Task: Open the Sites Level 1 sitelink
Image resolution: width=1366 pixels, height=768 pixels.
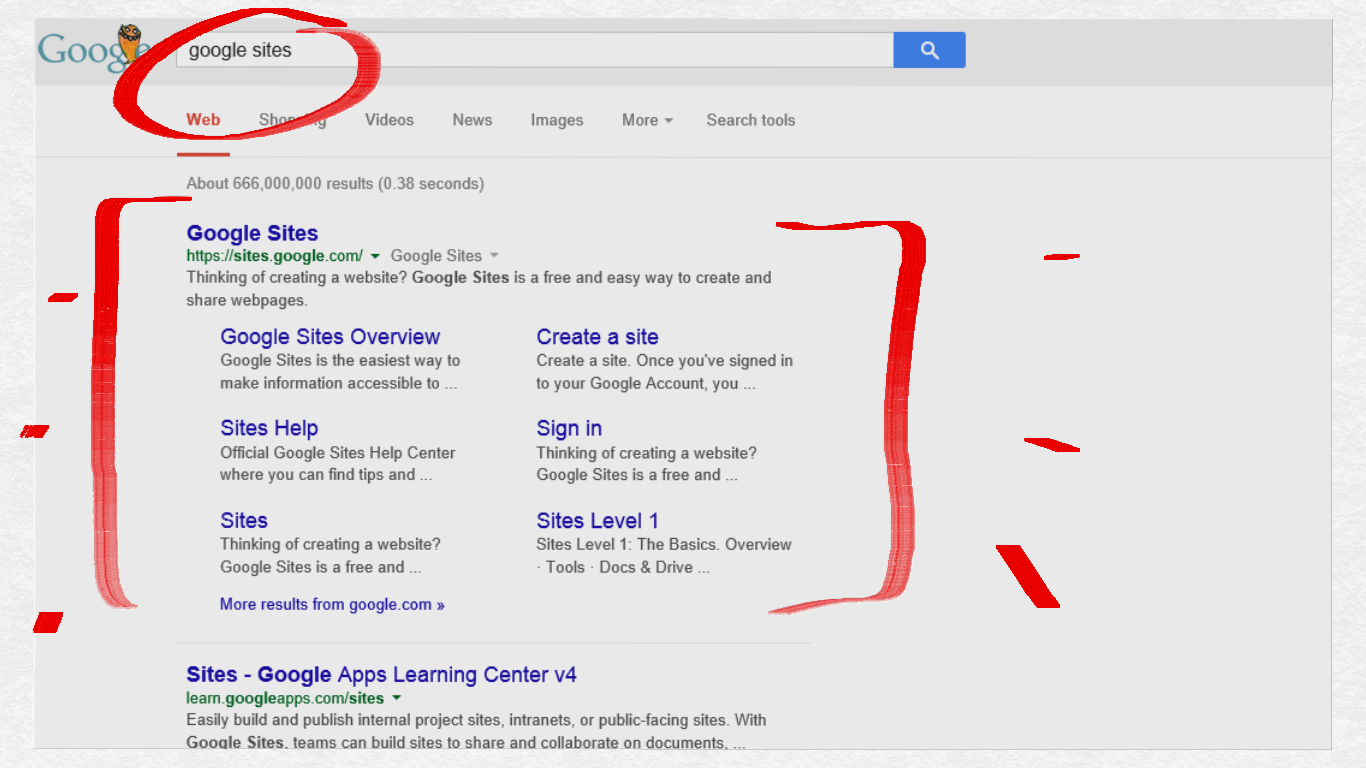Action: point(597,520)
